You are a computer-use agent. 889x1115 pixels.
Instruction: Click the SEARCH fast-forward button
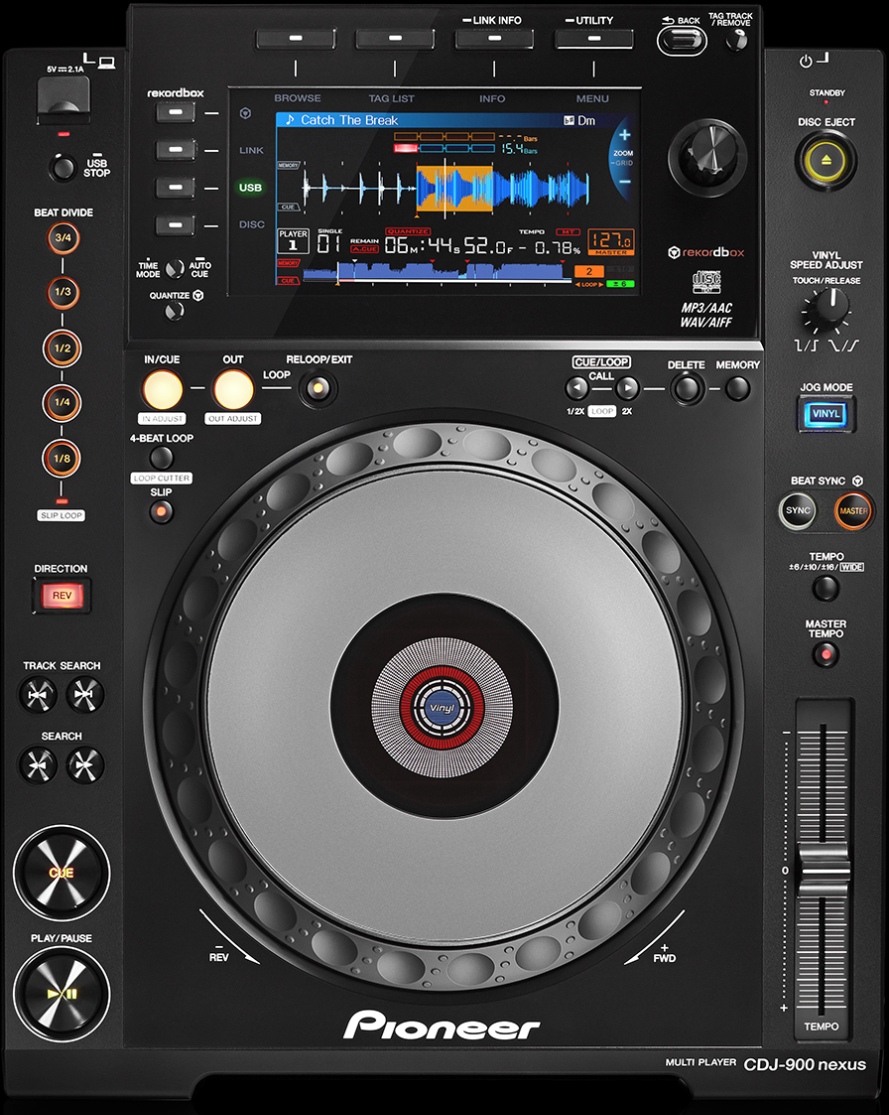85,765
